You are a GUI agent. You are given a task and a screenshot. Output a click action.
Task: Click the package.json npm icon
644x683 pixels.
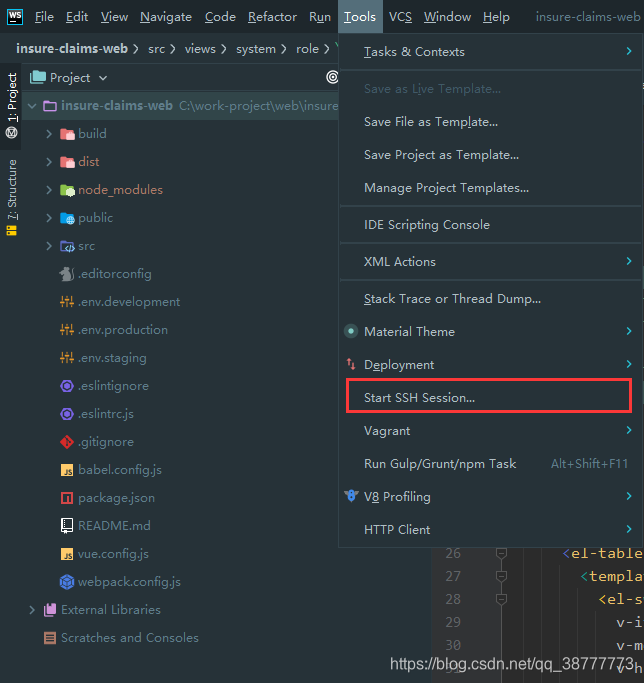tap(67, 498)
